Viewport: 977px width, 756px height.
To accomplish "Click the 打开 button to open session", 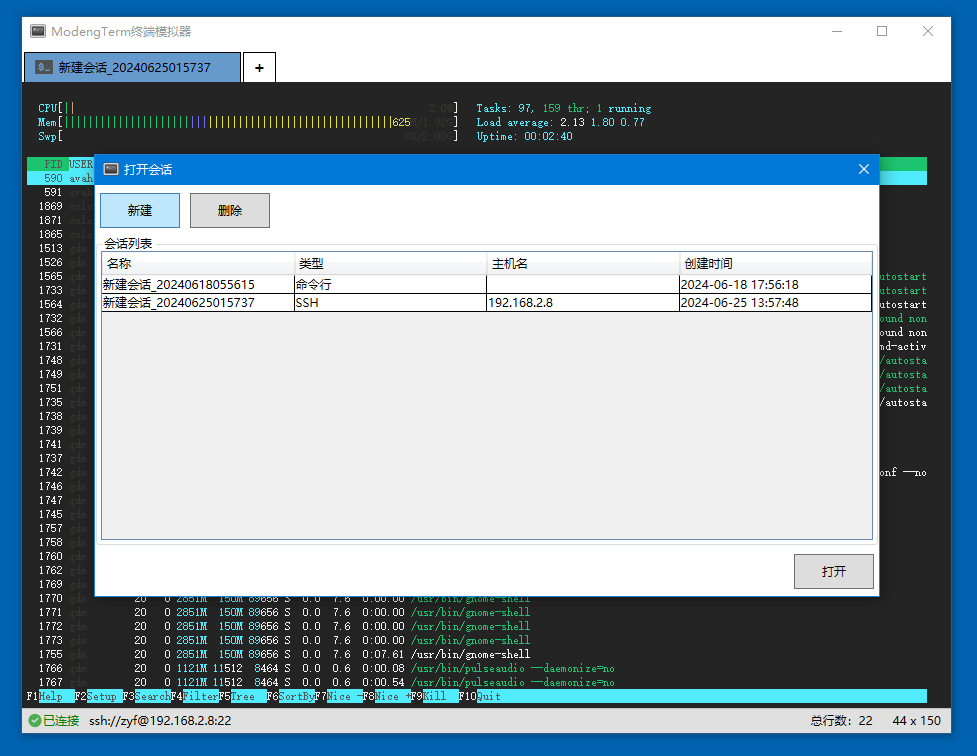I will [833, 571].
